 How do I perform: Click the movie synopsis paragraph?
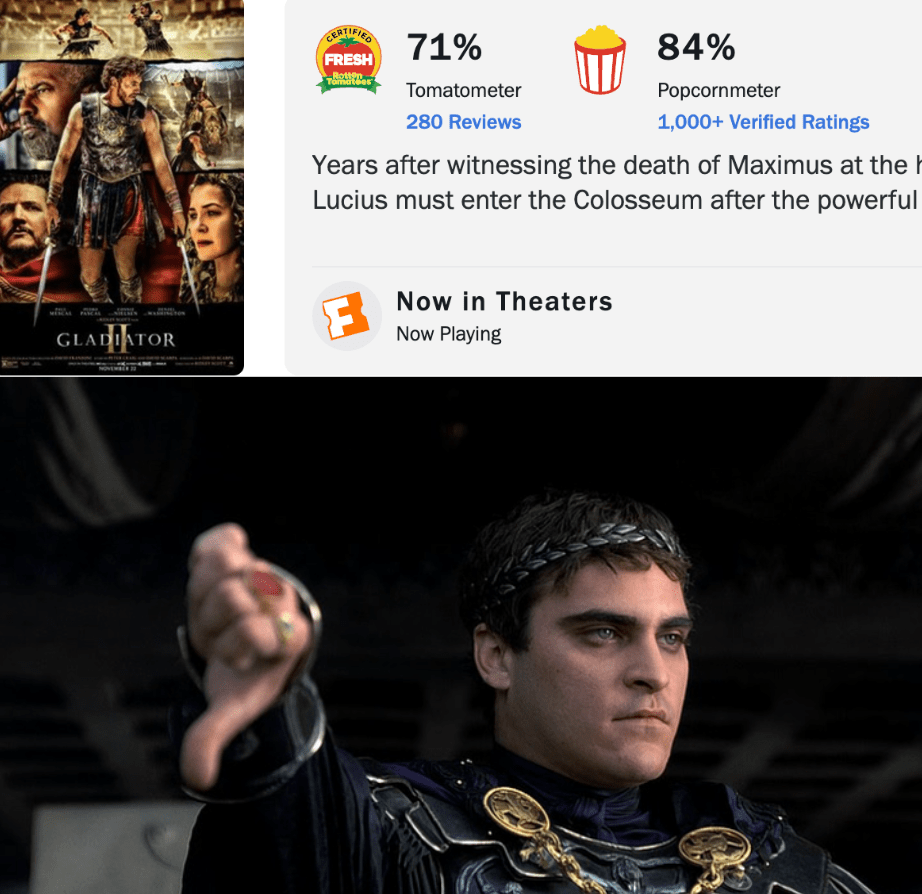(616, 182)
